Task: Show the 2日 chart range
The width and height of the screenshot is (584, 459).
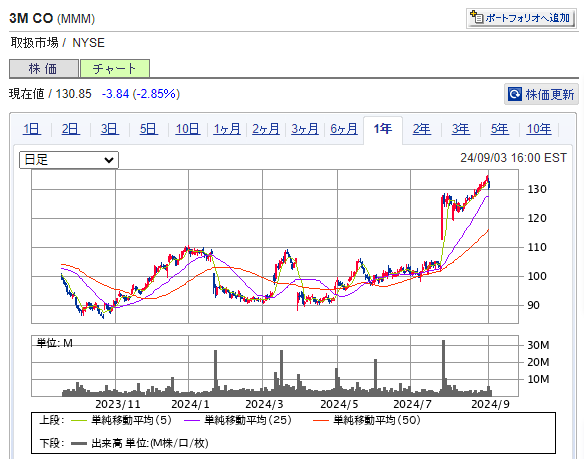Action: tap(71, 129)
